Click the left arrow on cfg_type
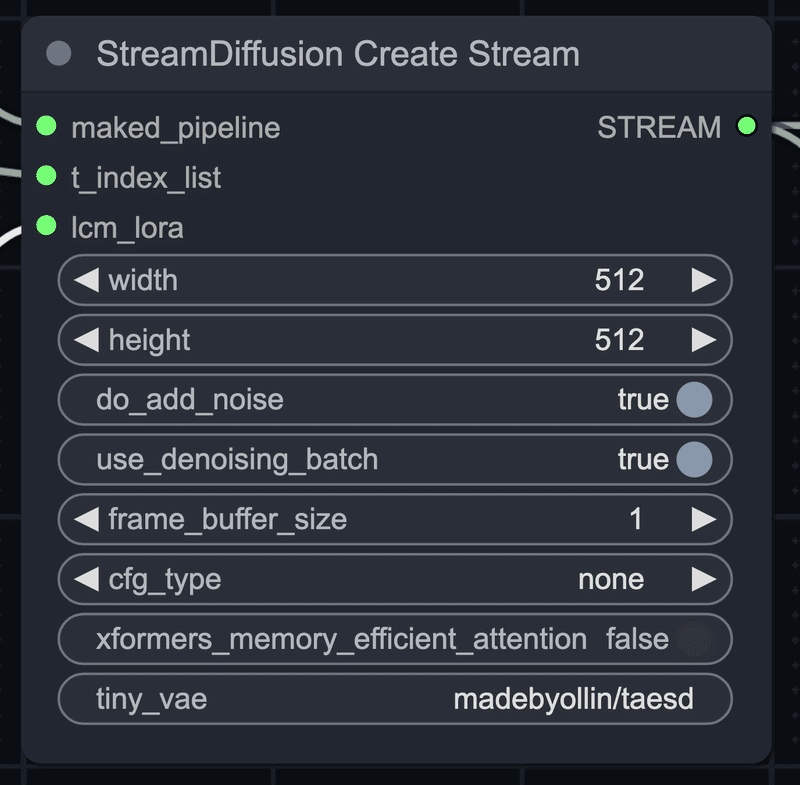This screenshot has width=800, height=785. click(85, 579)
